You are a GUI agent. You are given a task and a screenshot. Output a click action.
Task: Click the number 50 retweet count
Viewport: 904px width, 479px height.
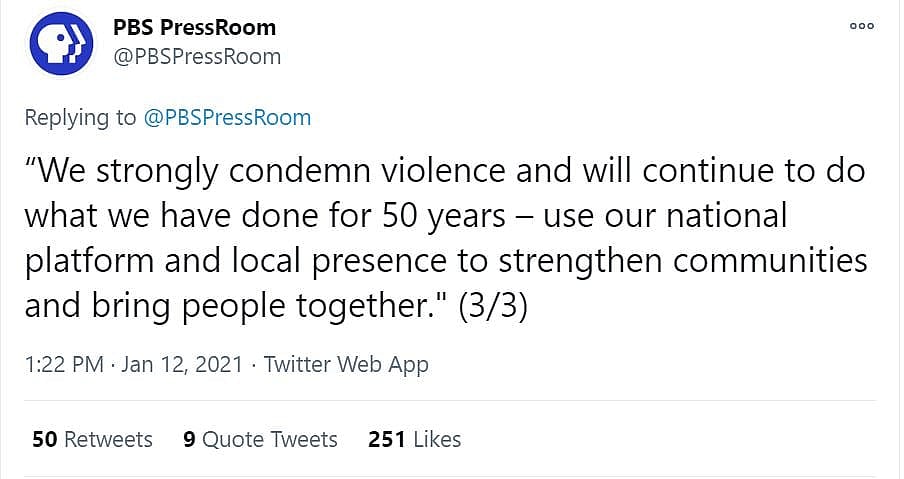click(x=44, y=439)
